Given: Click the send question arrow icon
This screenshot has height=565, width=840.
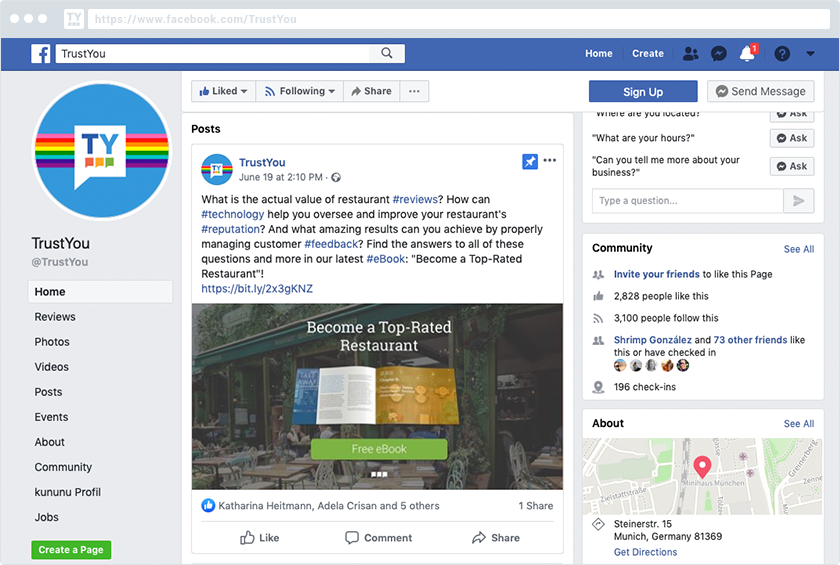Looking at the screenshot, I should (799, 201).
